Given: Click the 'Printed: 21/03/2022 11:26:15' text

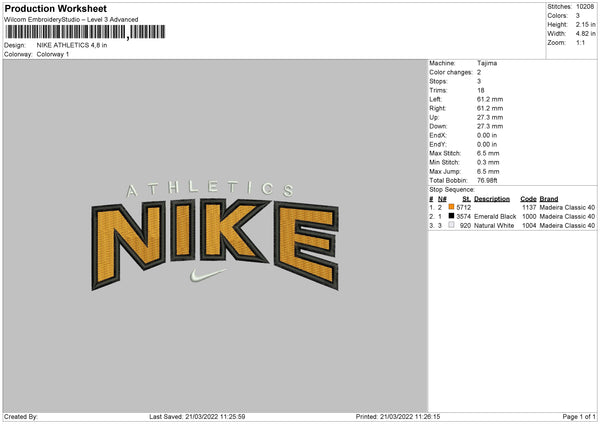Looking at the screenshot, I should click(398, 417).
